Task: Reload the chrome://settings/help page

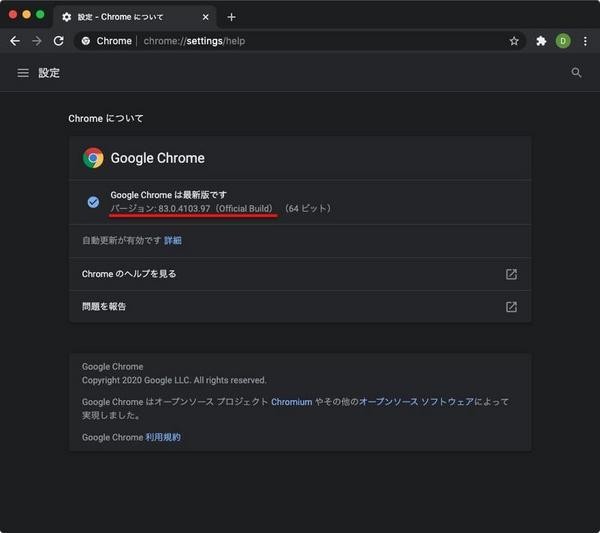Action: (x=59, y=41)
